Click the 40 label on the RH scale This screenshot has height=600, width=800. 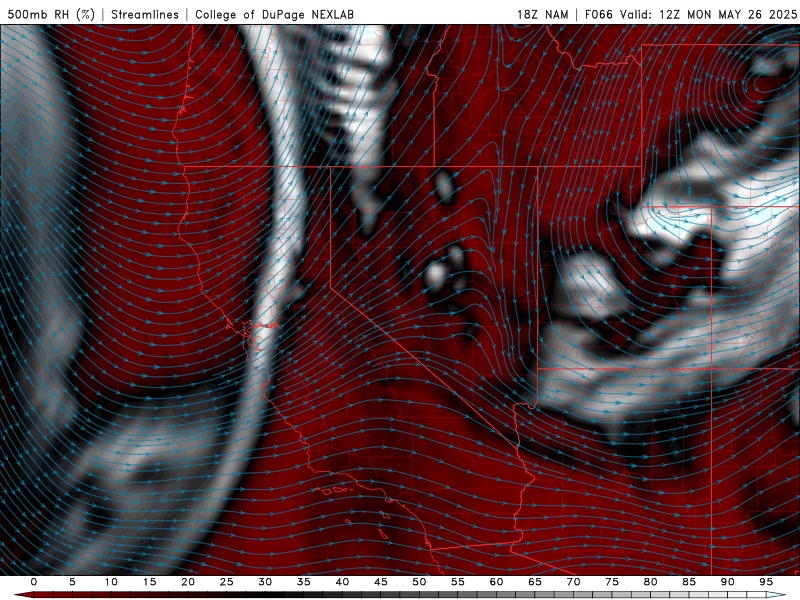pos(342,582)
